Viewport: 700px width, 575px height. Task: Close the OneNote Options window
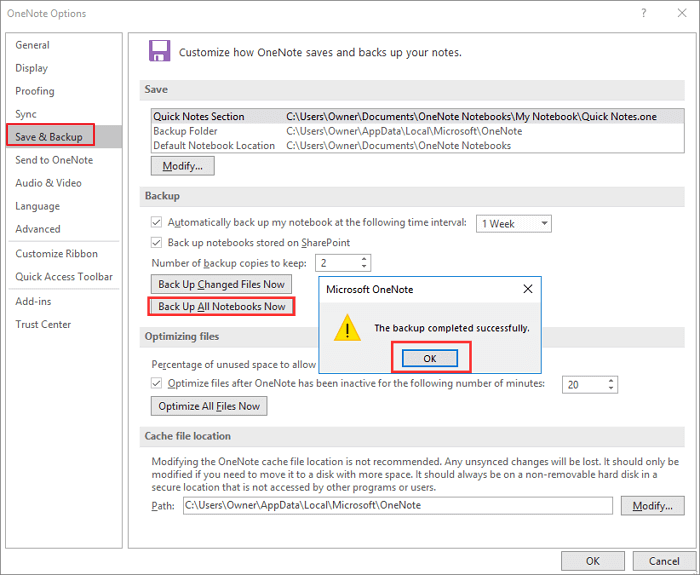pos(682,13)
